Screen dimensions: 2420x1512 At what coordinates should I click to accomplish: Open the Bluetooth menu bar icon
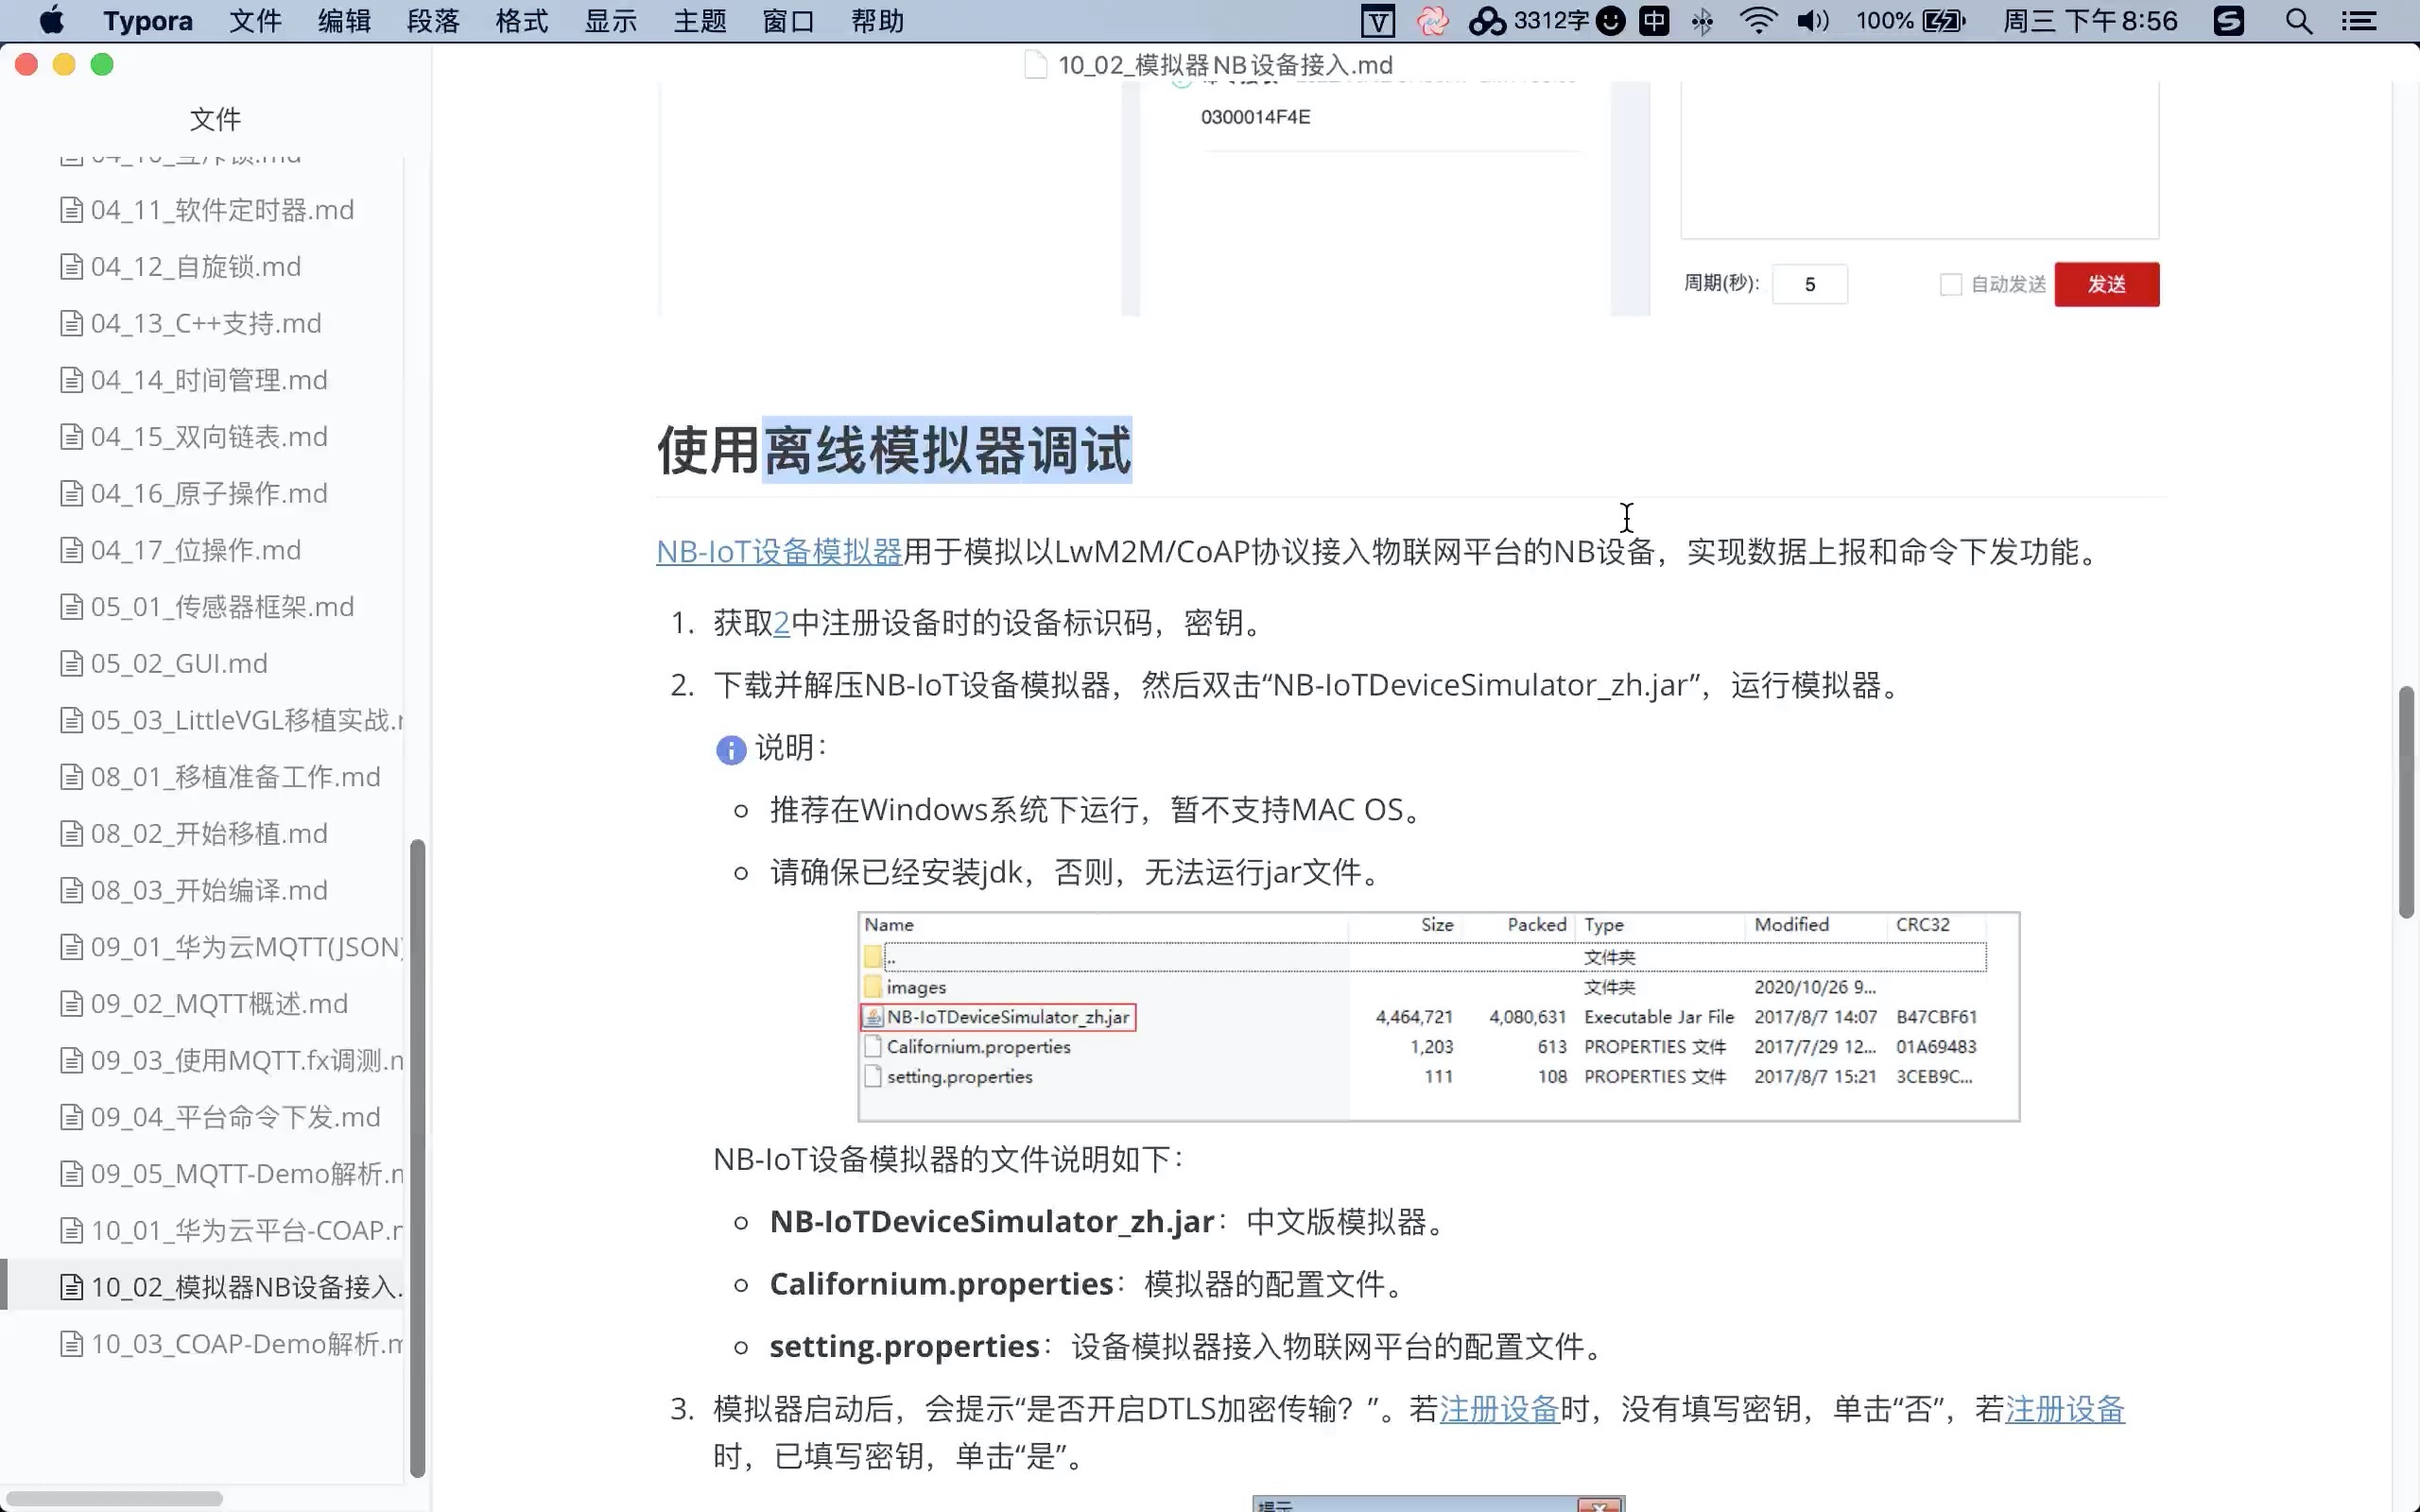(x=1702, y=21)
